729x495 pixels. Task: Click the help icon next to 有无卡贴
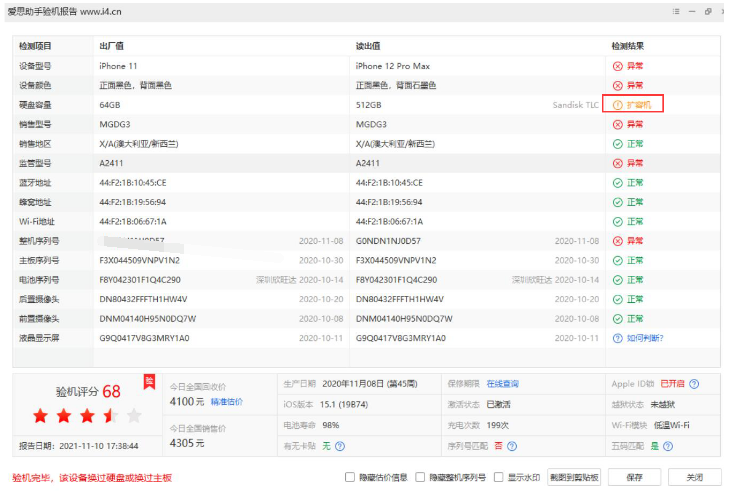pos(340,446)
